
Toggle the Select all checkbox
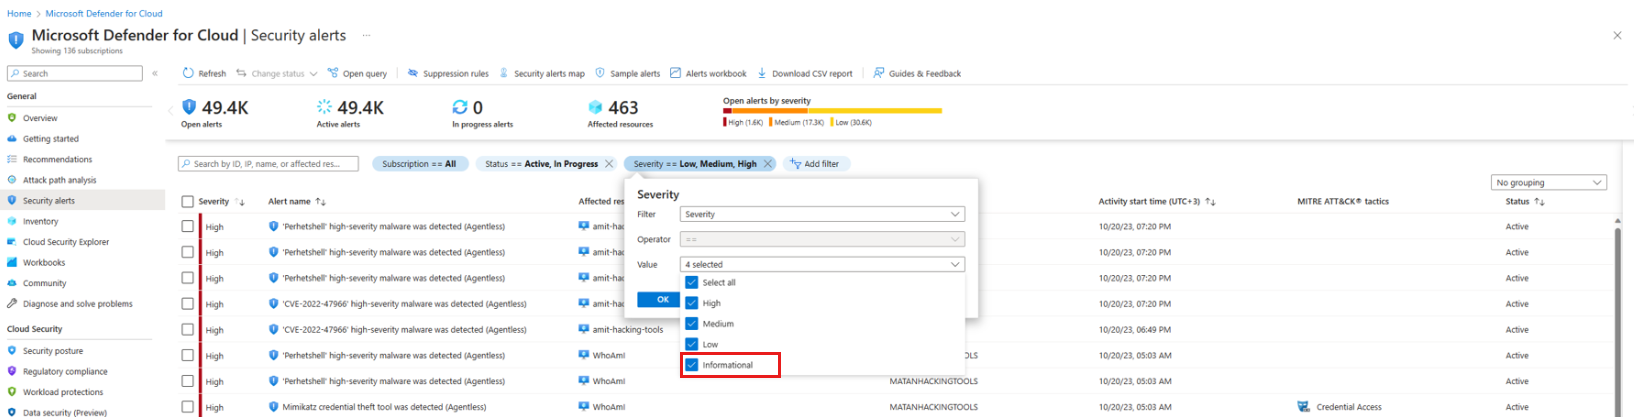click(691, 282)
